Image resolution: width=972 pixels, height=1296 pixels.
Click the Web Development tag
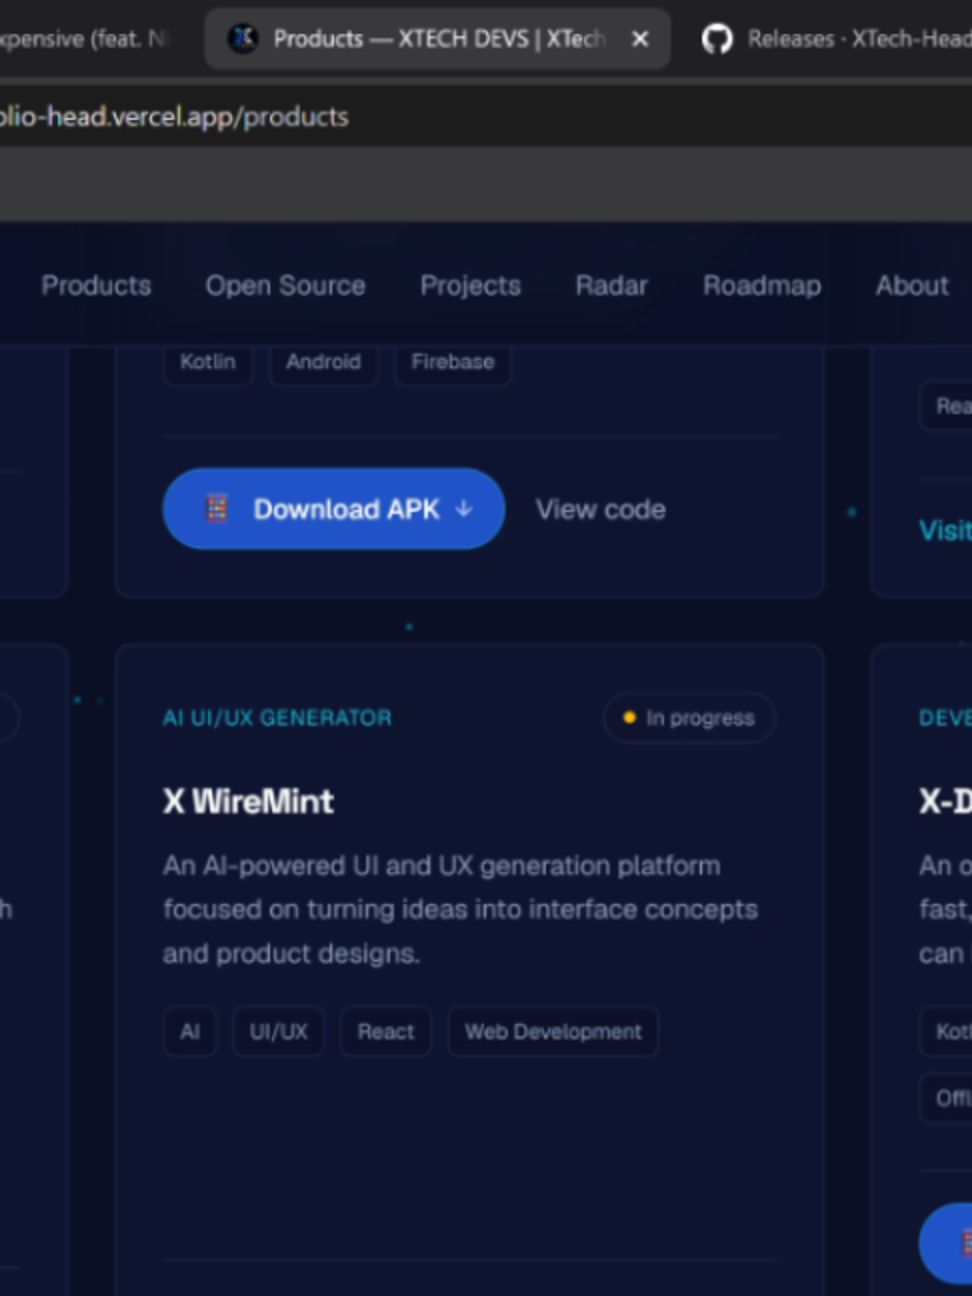click(553, 1032)
